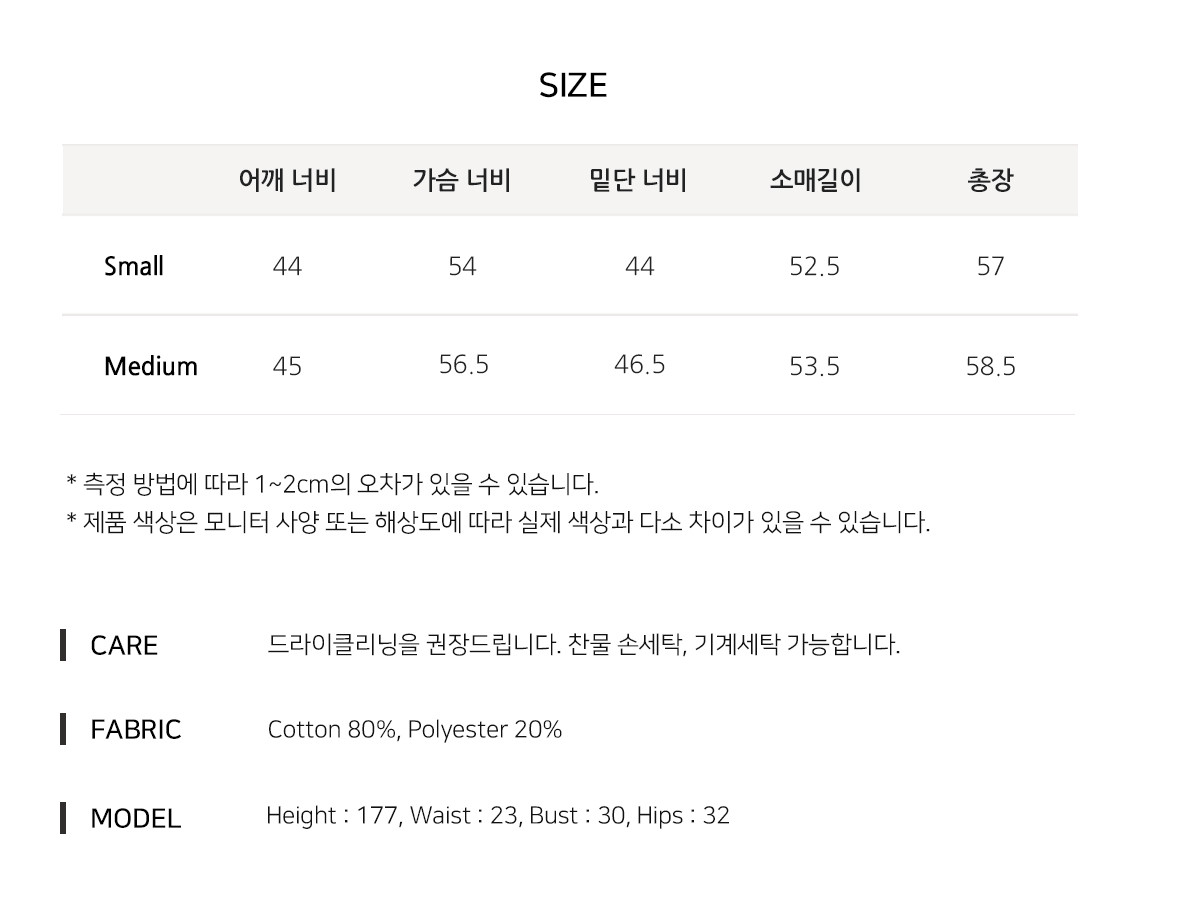Click Small total length value 57

point(990,267)
